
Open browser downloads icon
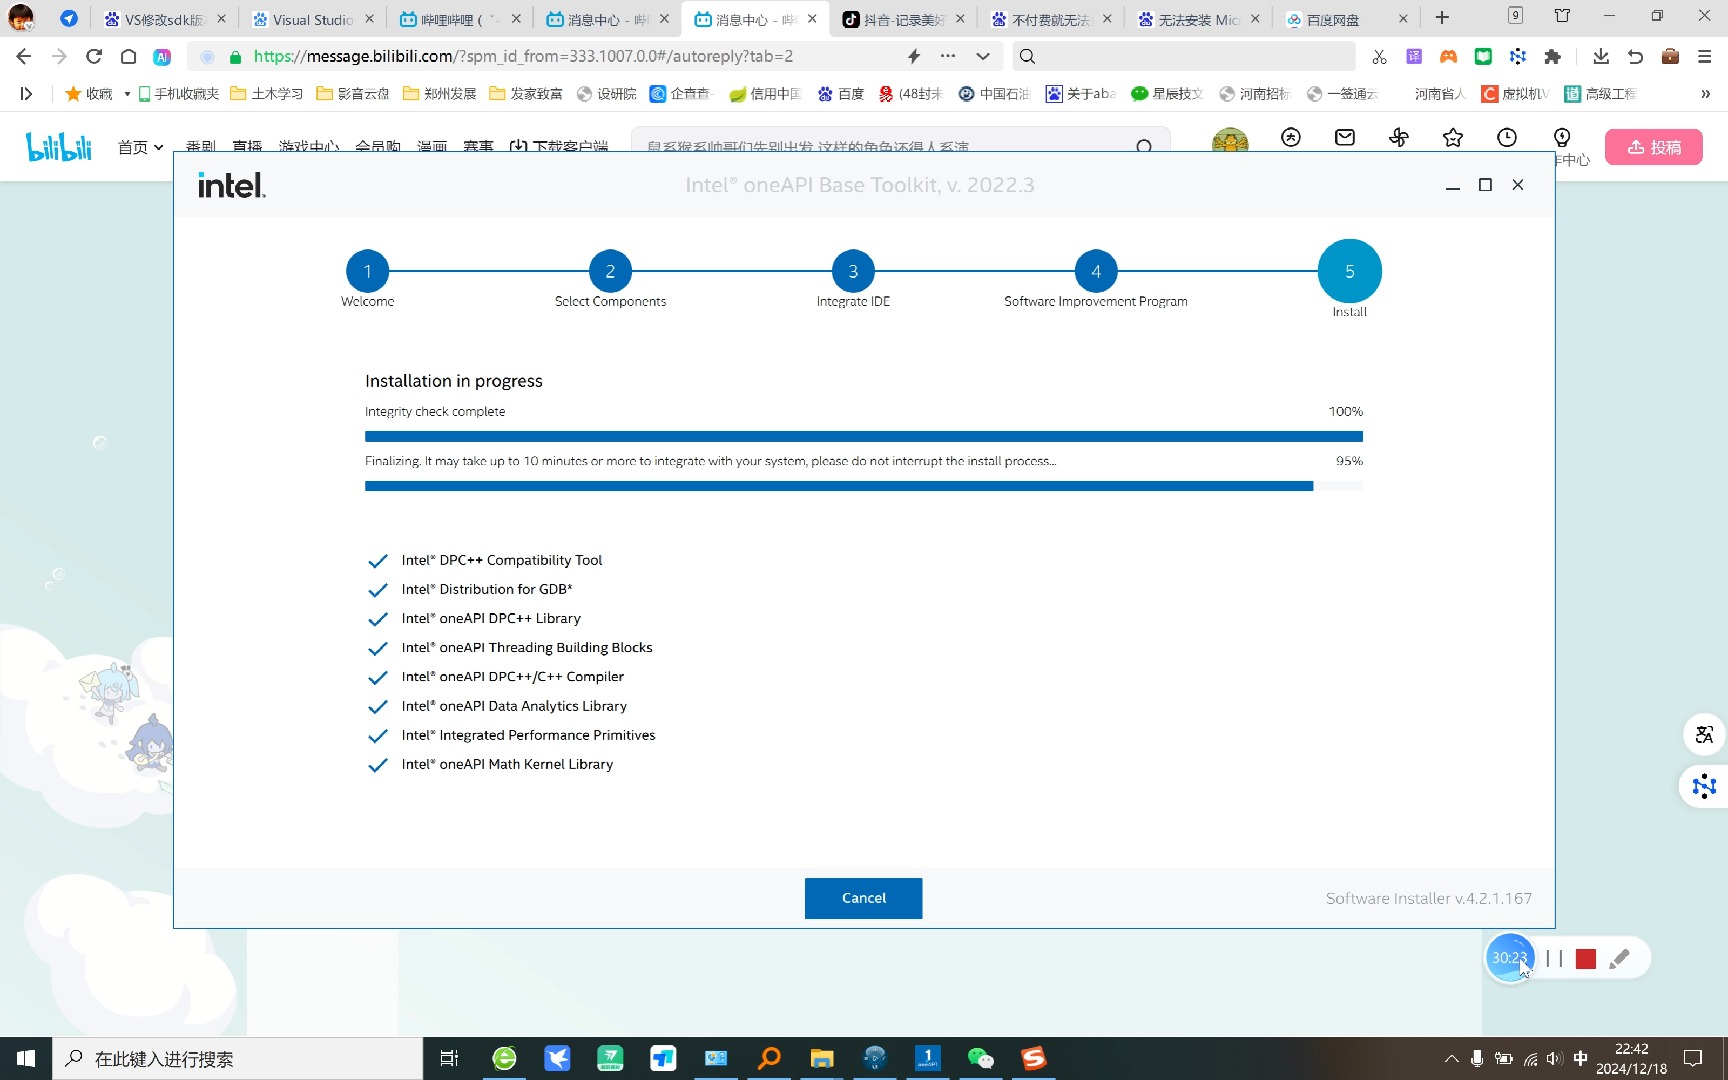(1600, 56)
